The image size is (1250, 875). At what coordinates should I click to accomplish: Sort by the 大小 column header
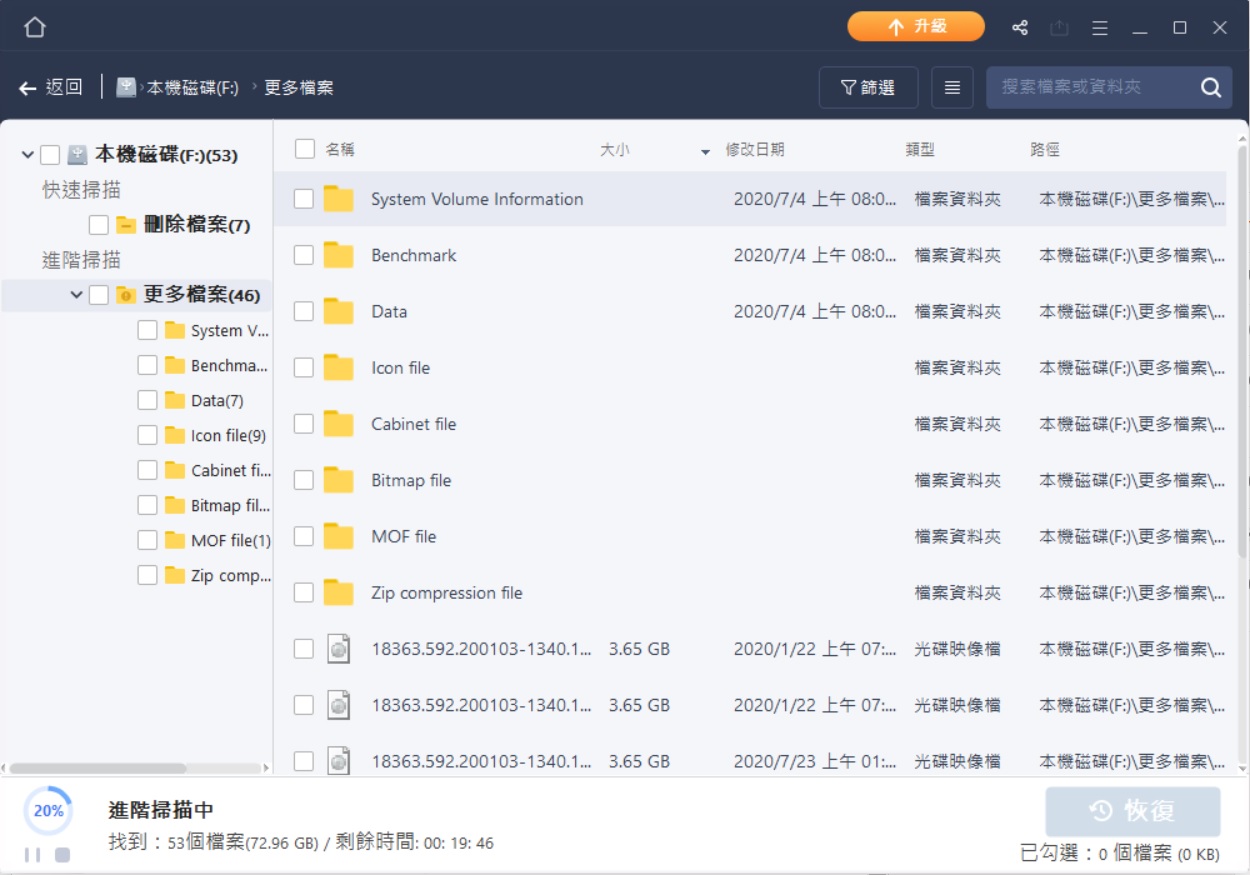614,149
